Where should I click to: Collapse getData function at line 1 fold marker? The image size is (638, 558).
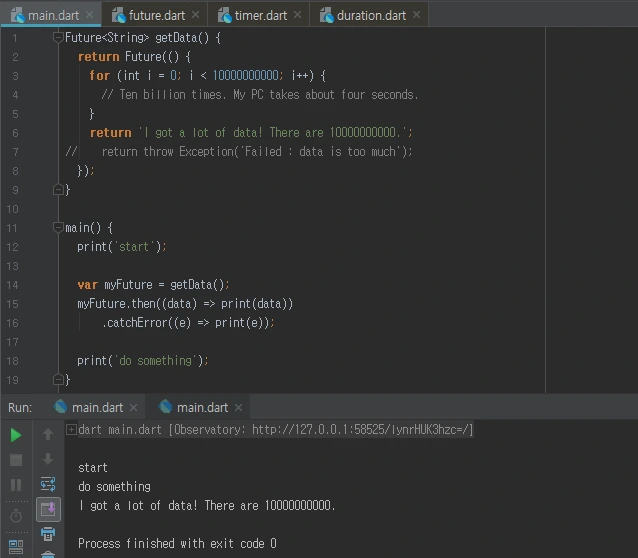coord(58,37)
